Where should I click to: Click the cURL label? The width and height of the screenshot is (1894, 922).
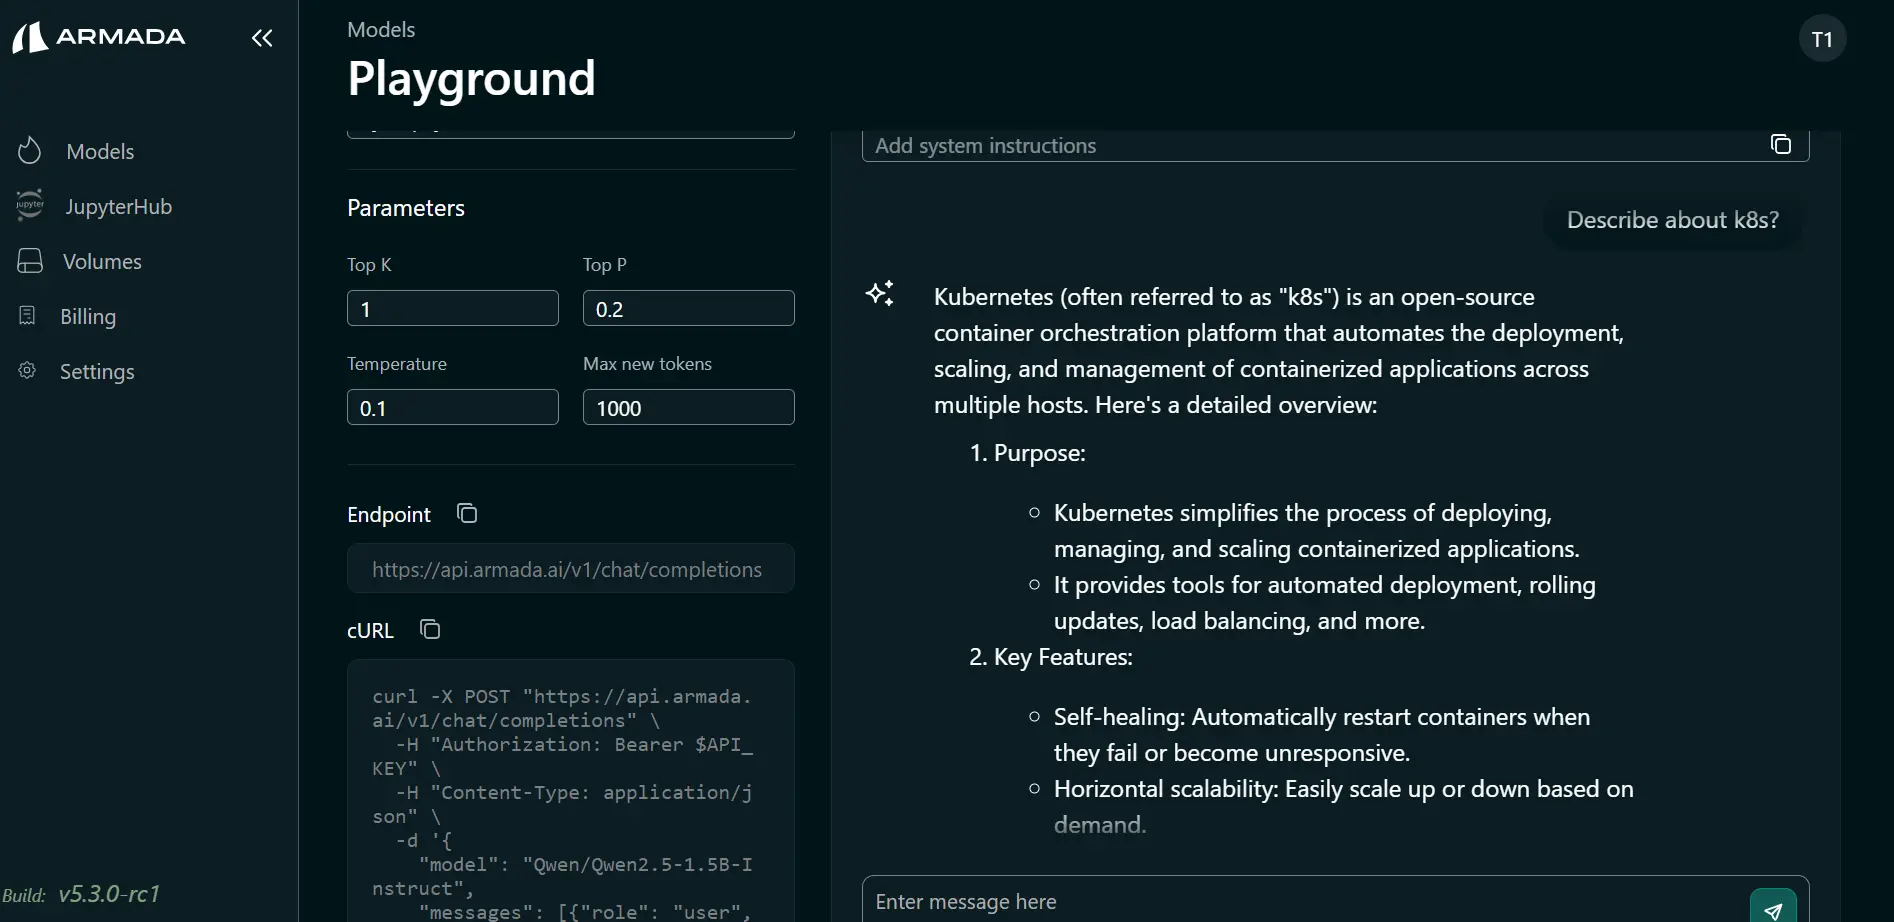click(x=370, y=630)
